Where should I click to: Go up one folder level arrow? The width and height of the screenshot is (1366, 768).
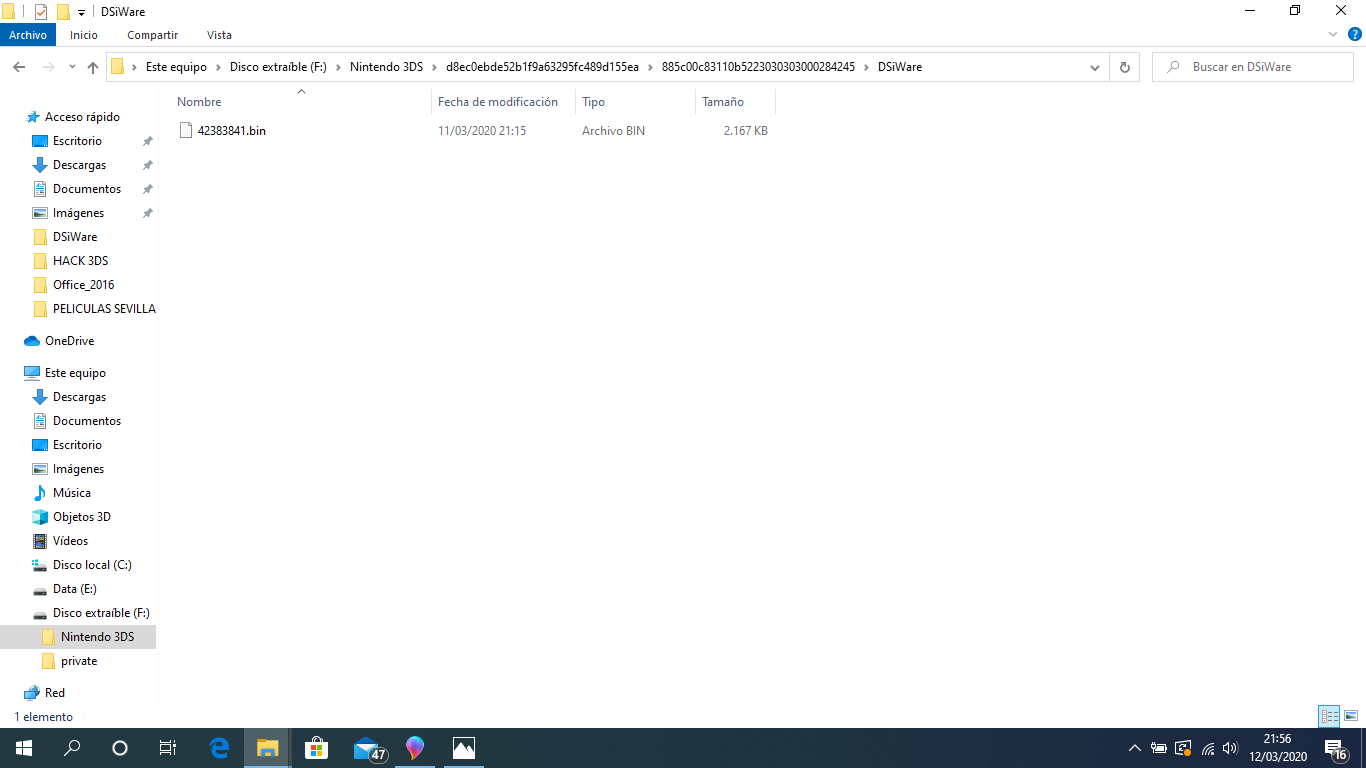pos(93,67)
